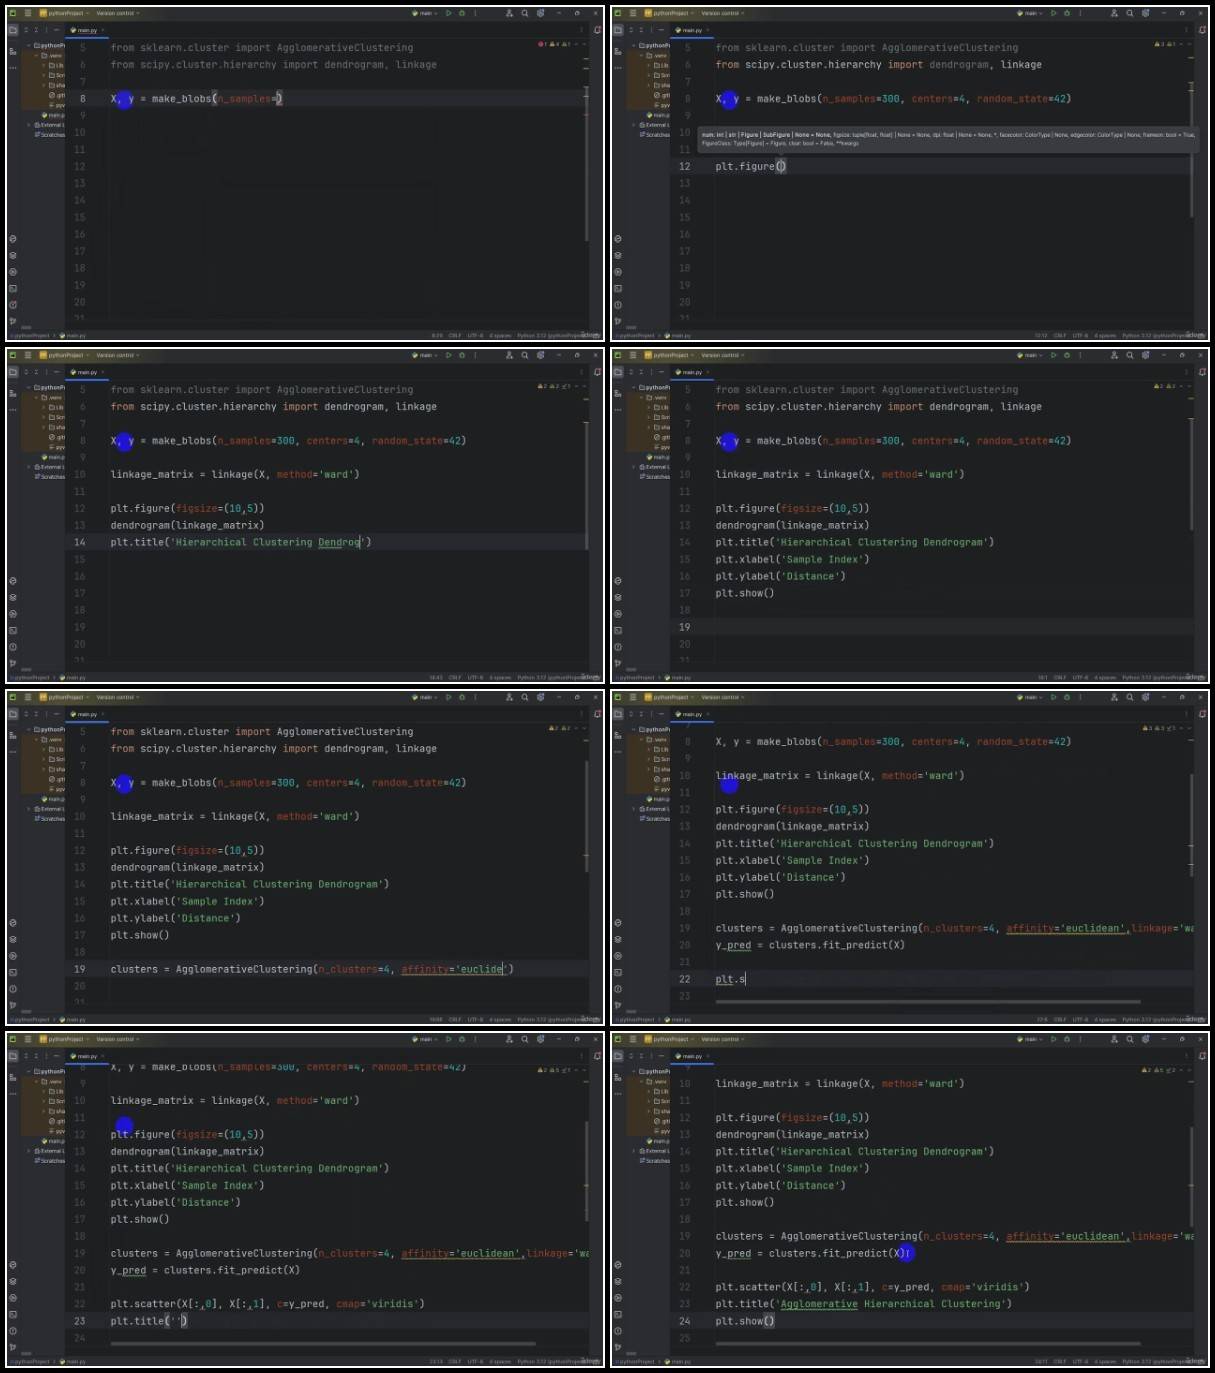
Task: Open Notifications in the window typing plt.s
Action: point(1203,715)
